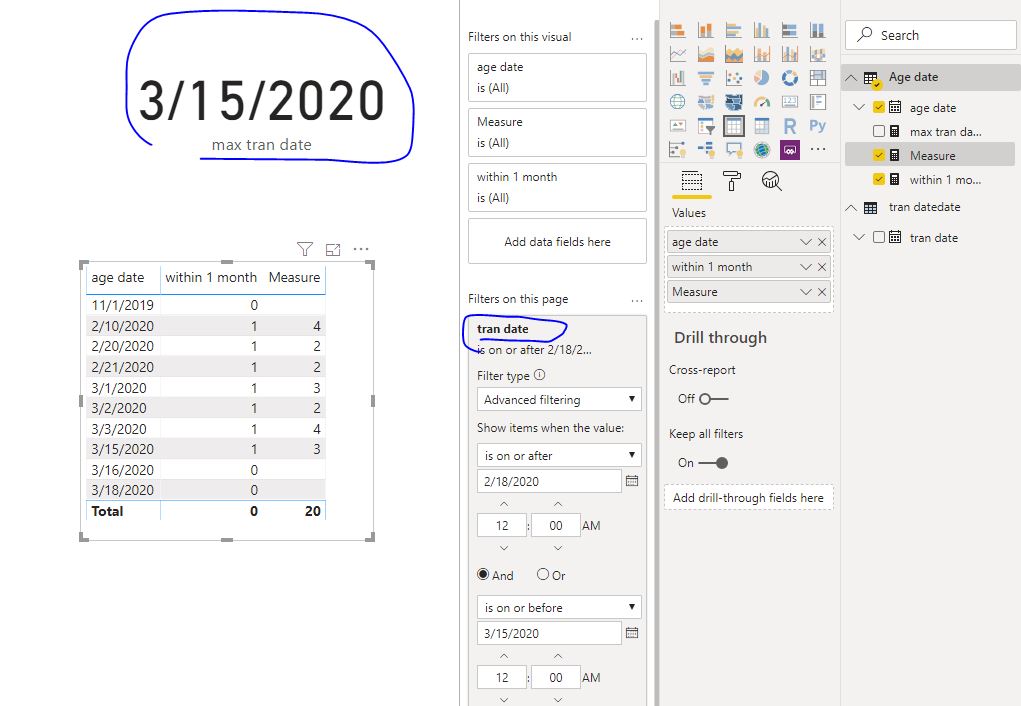Image resolution: width=1021 pixels, height=706 pixels.
Task: Select the waterfall chart visualization
Action: click(678, 78)
